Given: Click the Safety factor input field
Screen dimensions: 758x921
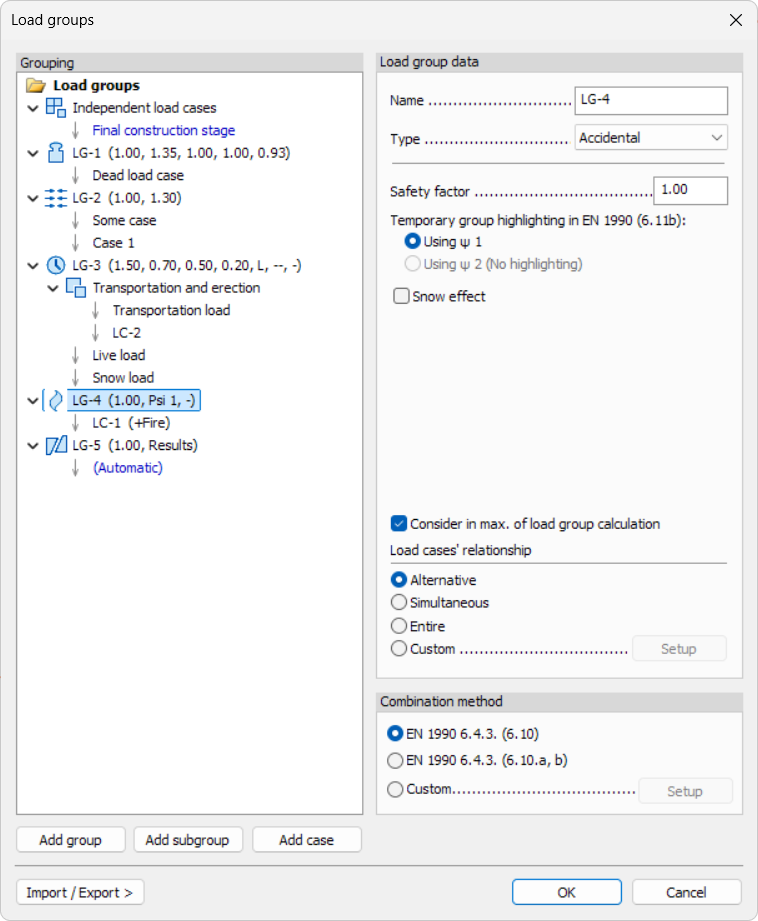Looking at the screenshot, I should click(690, 190).
